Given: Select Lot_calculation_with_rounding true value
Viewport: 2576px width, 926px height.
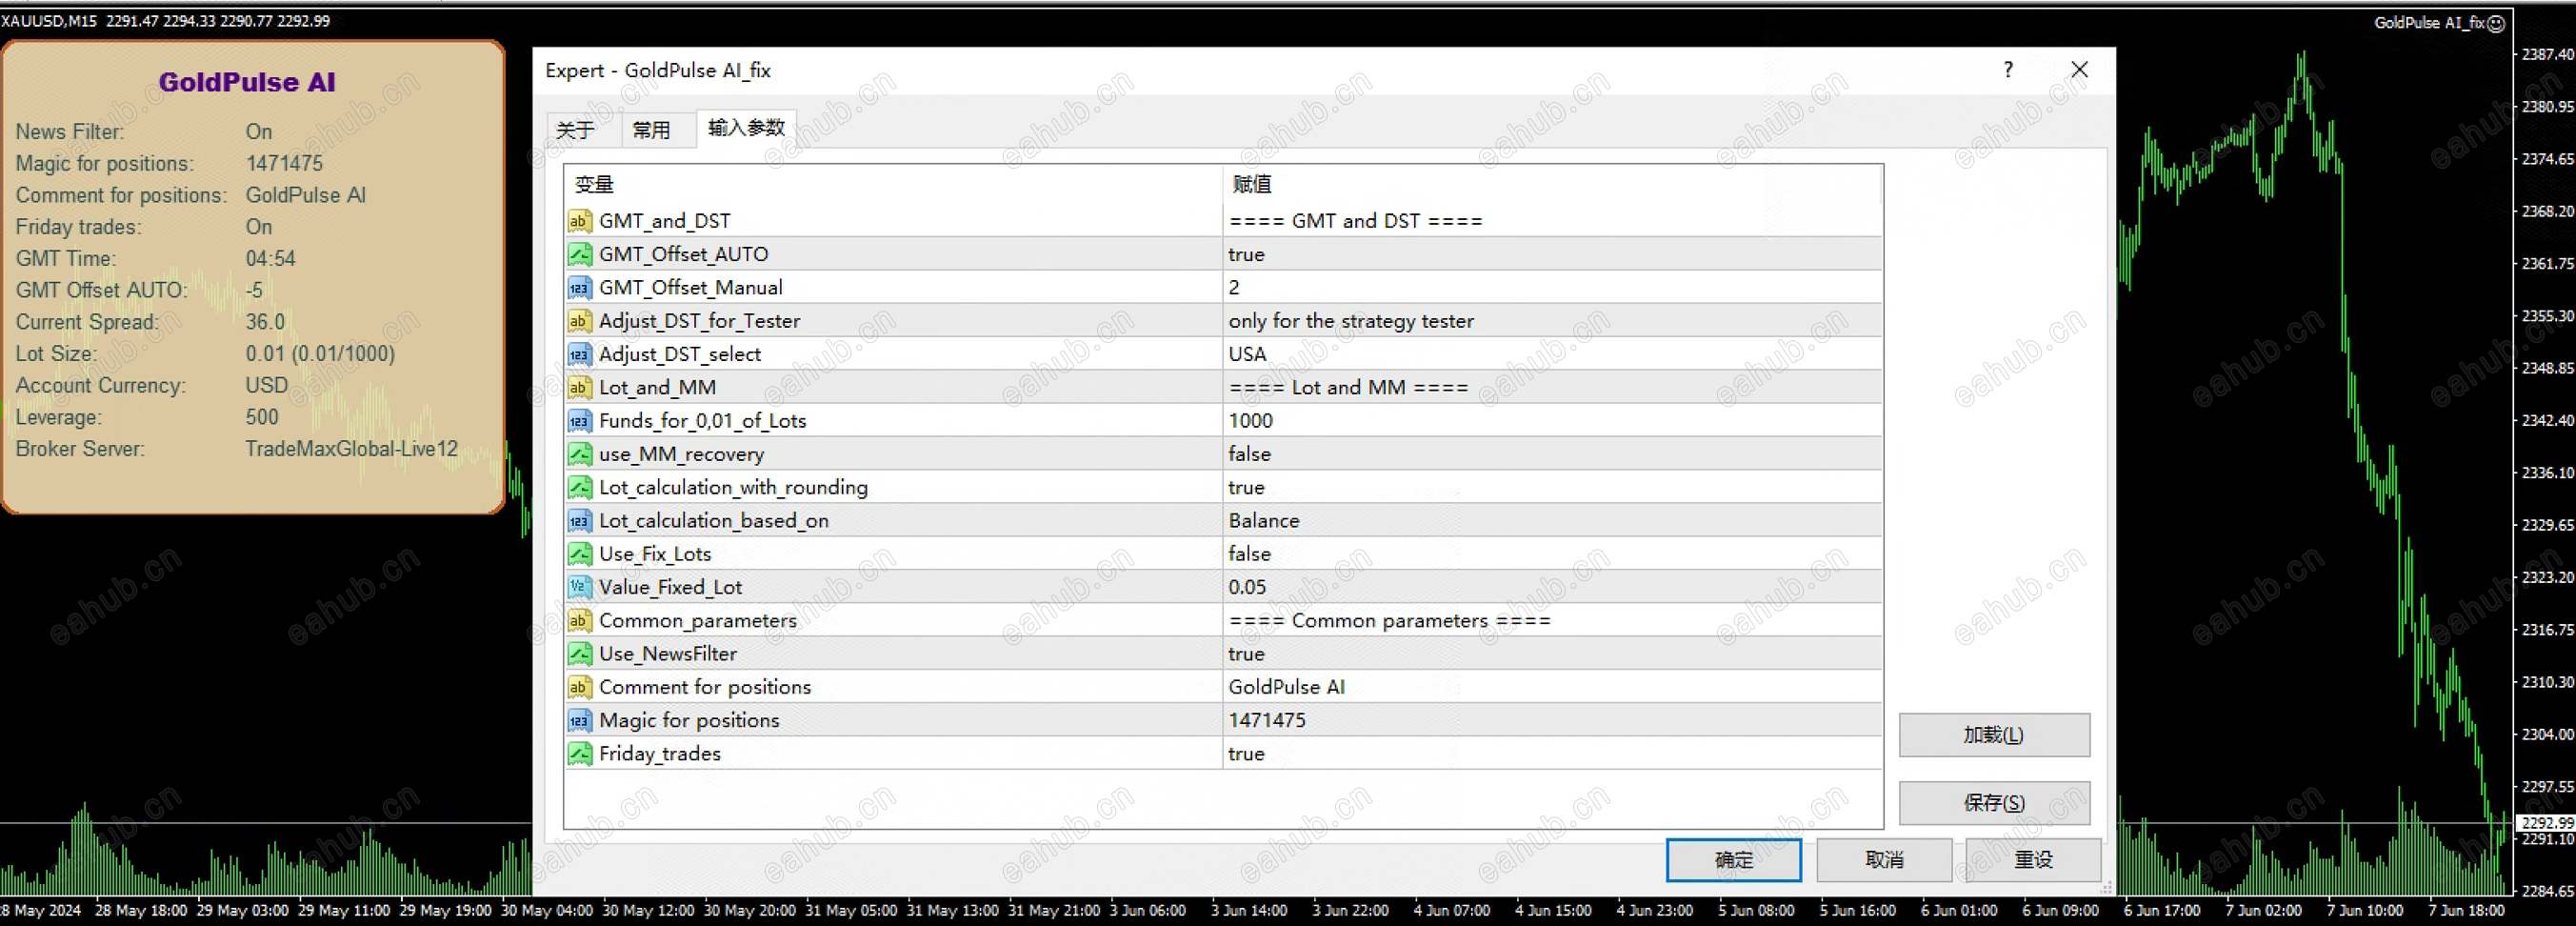Looking at the screenshot, I should [1247, 487].
